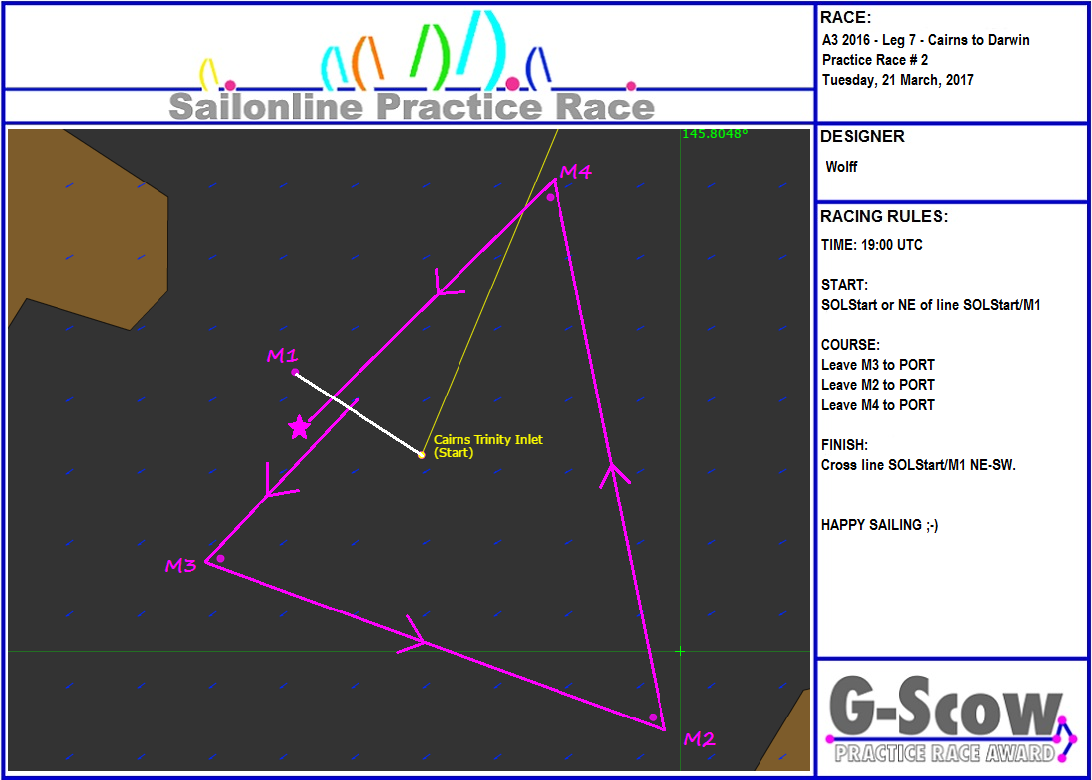The width and height of the screenshot is (1092, 780).
Task: Click the yellow sail in header logo
Action: click(x=210, y=75)
